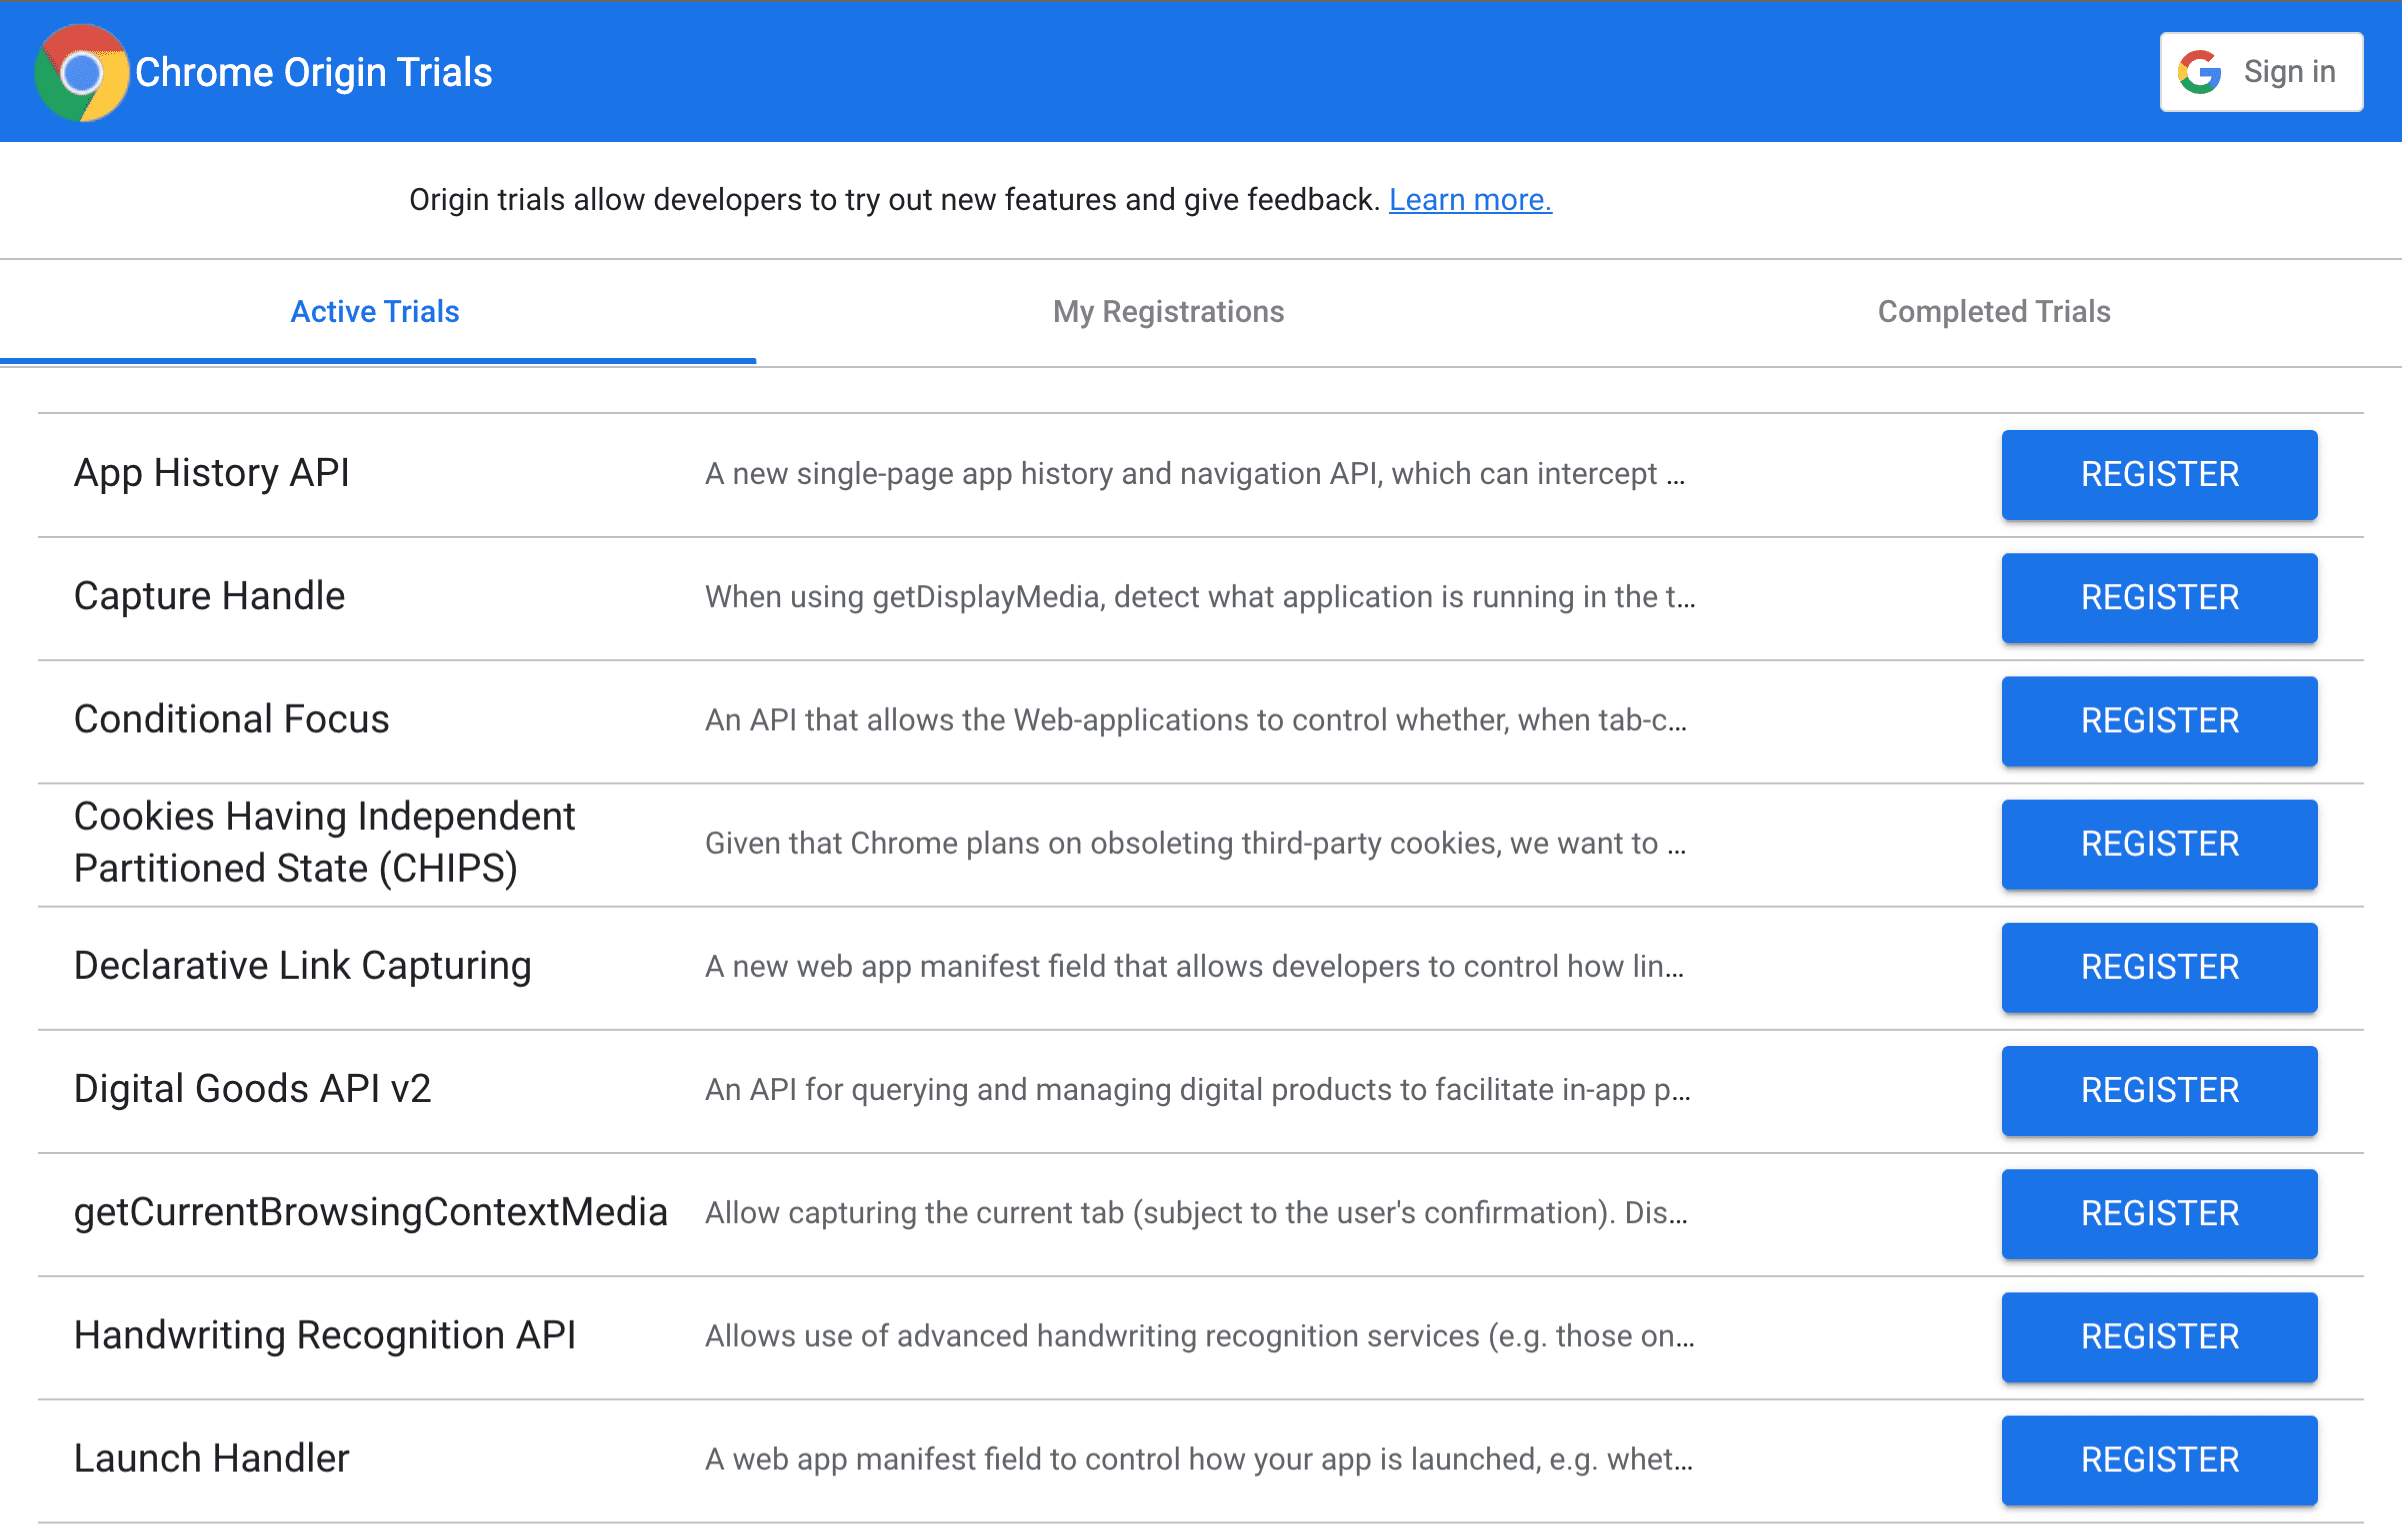
Task: Register for App History API trial
Action: click(x=2157, y=473)
